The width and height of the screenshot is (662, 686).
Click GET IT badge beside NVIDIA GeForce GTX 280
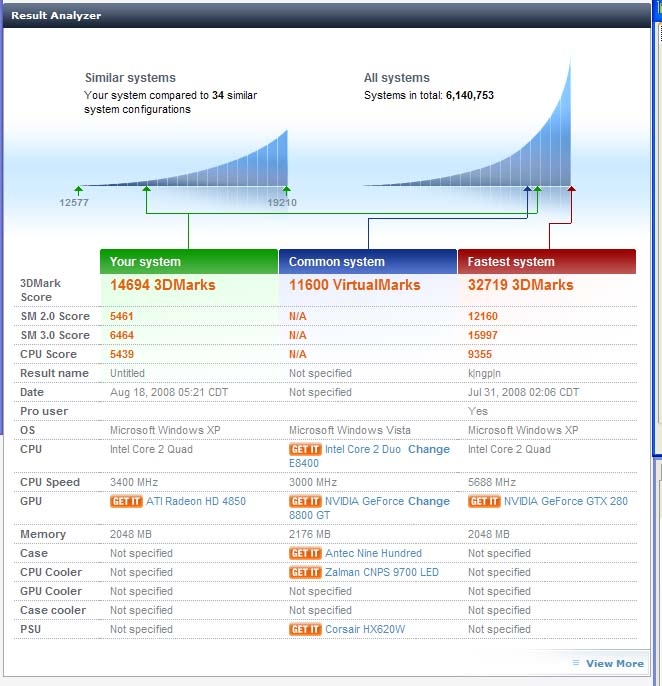[x=484, y=501]
